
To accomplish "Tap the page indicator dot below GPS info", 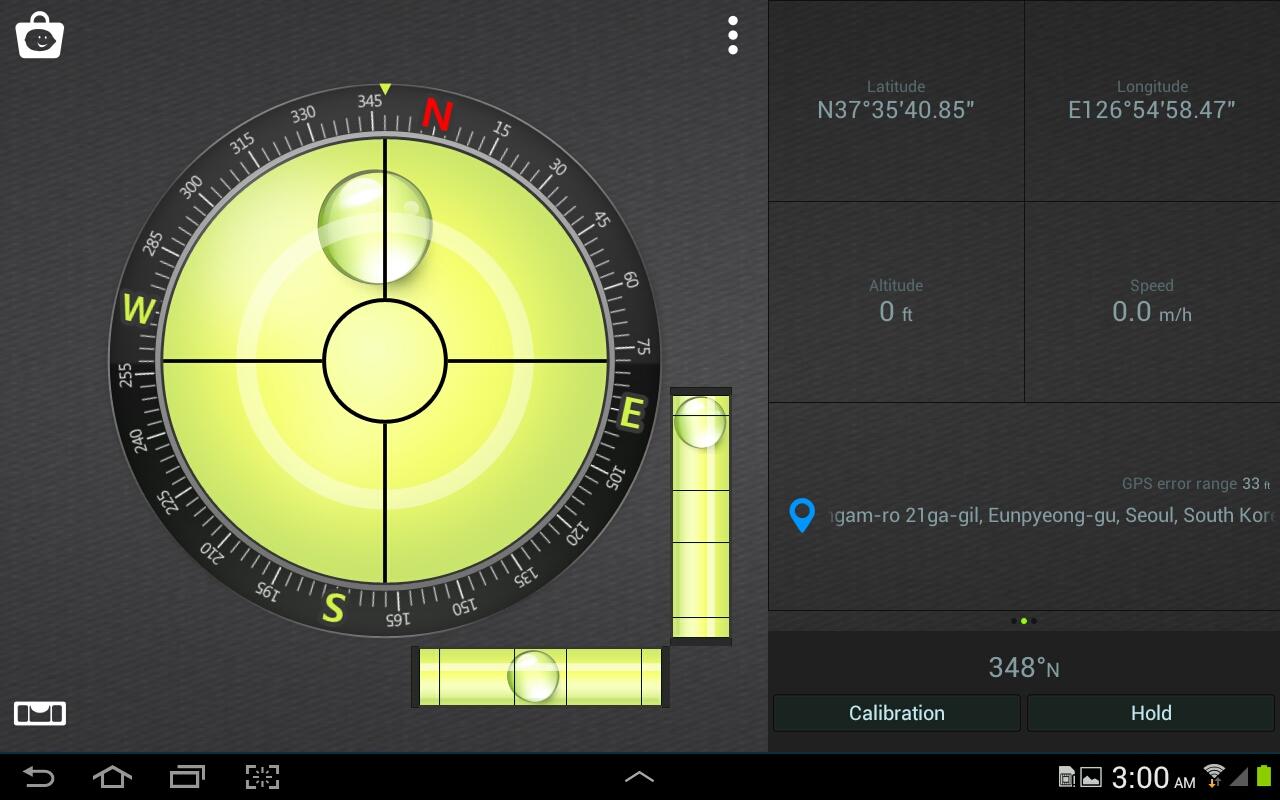I will coord(1023,621).
